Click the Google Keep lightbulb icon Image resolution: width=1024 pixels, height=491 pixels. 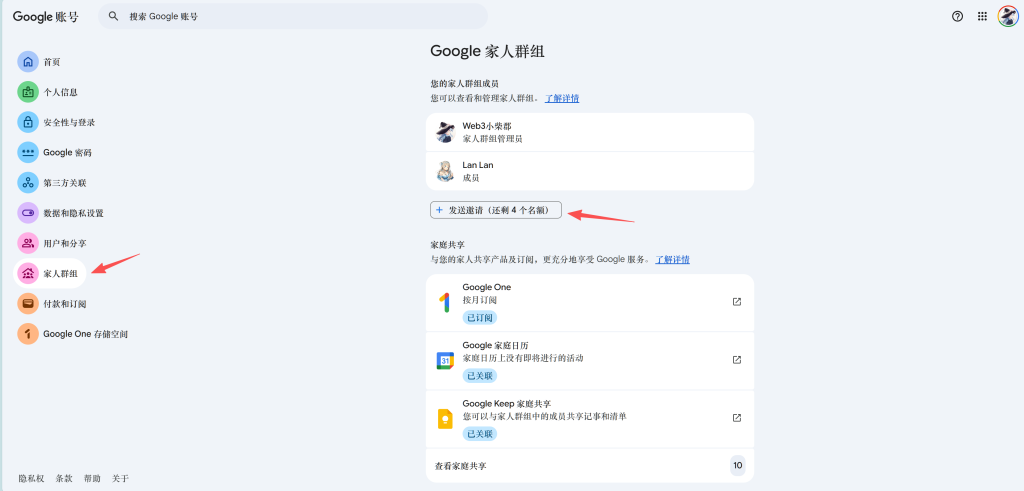click(445, 419)
